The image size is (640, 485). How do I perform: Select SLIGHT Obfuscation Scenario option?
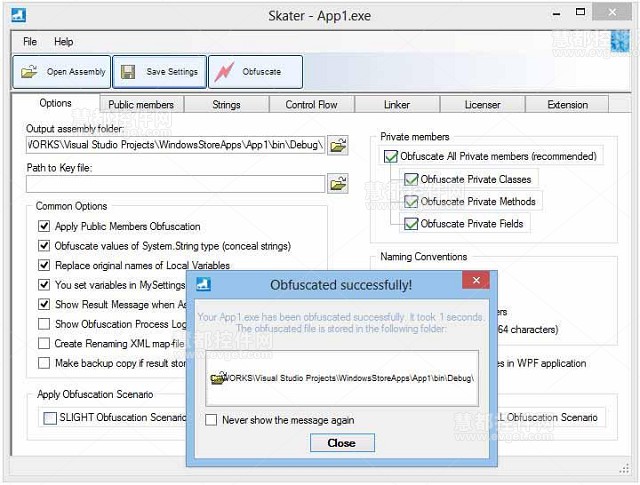50,418
